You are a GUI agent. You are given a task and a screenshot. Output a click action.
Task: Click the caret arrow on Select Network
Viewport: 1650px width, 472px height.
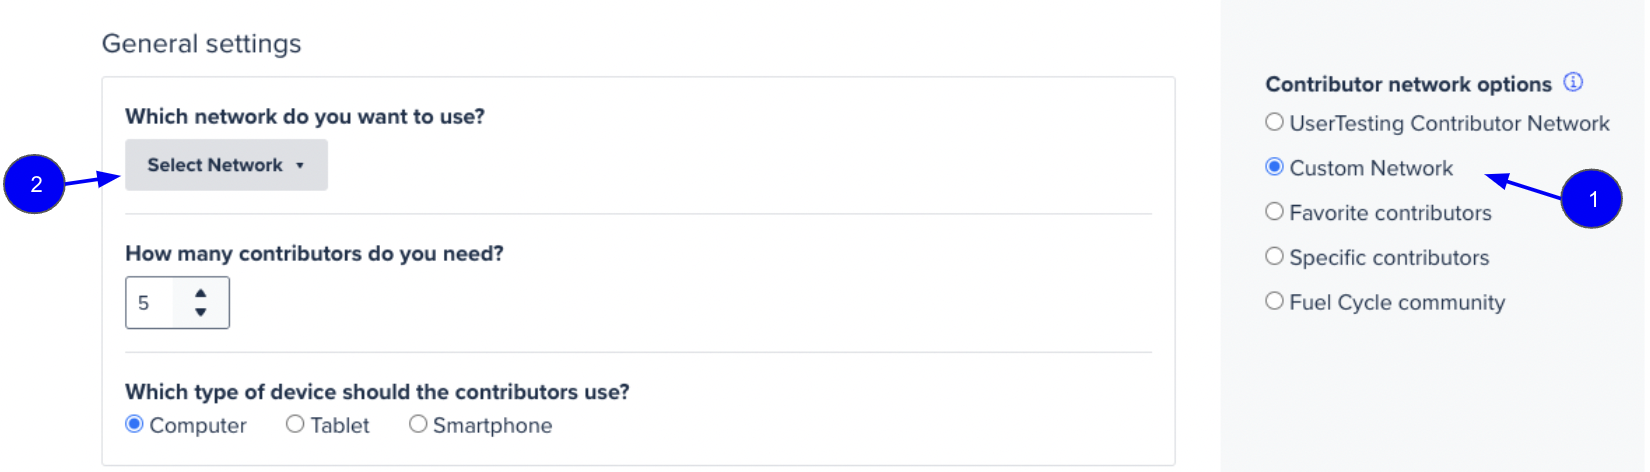click(299, 166)
